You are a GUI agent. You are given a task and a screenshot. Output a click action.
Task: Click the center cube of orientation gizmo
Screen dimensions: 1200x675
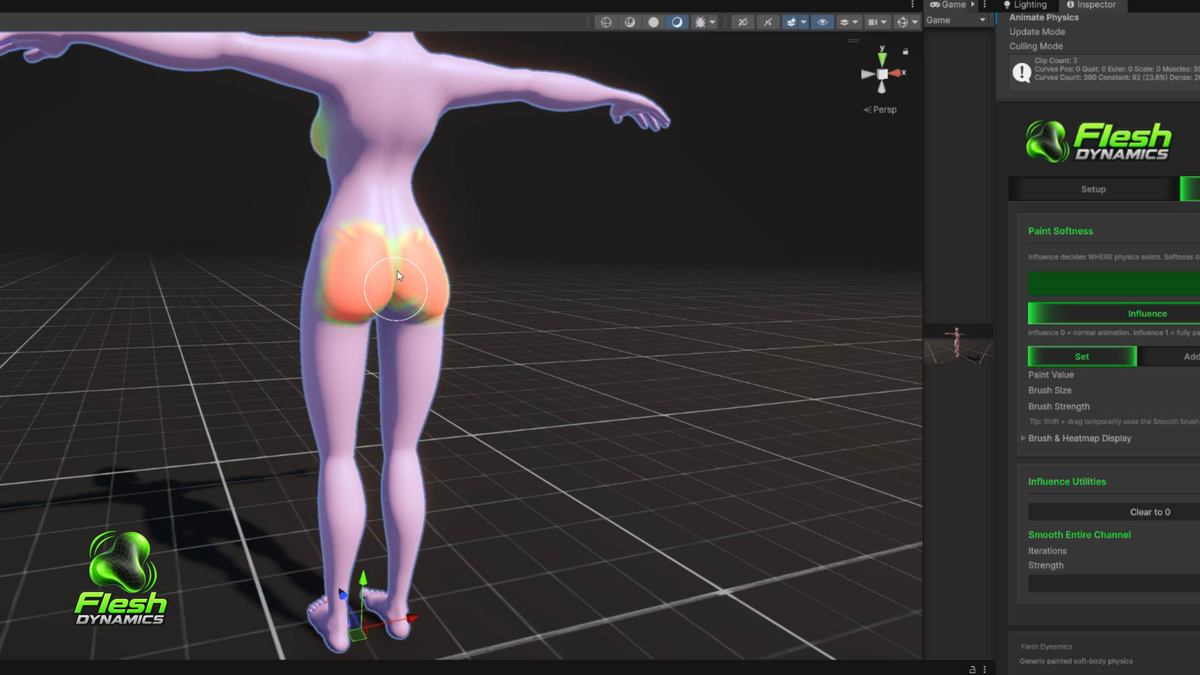(x=882, y=74)
